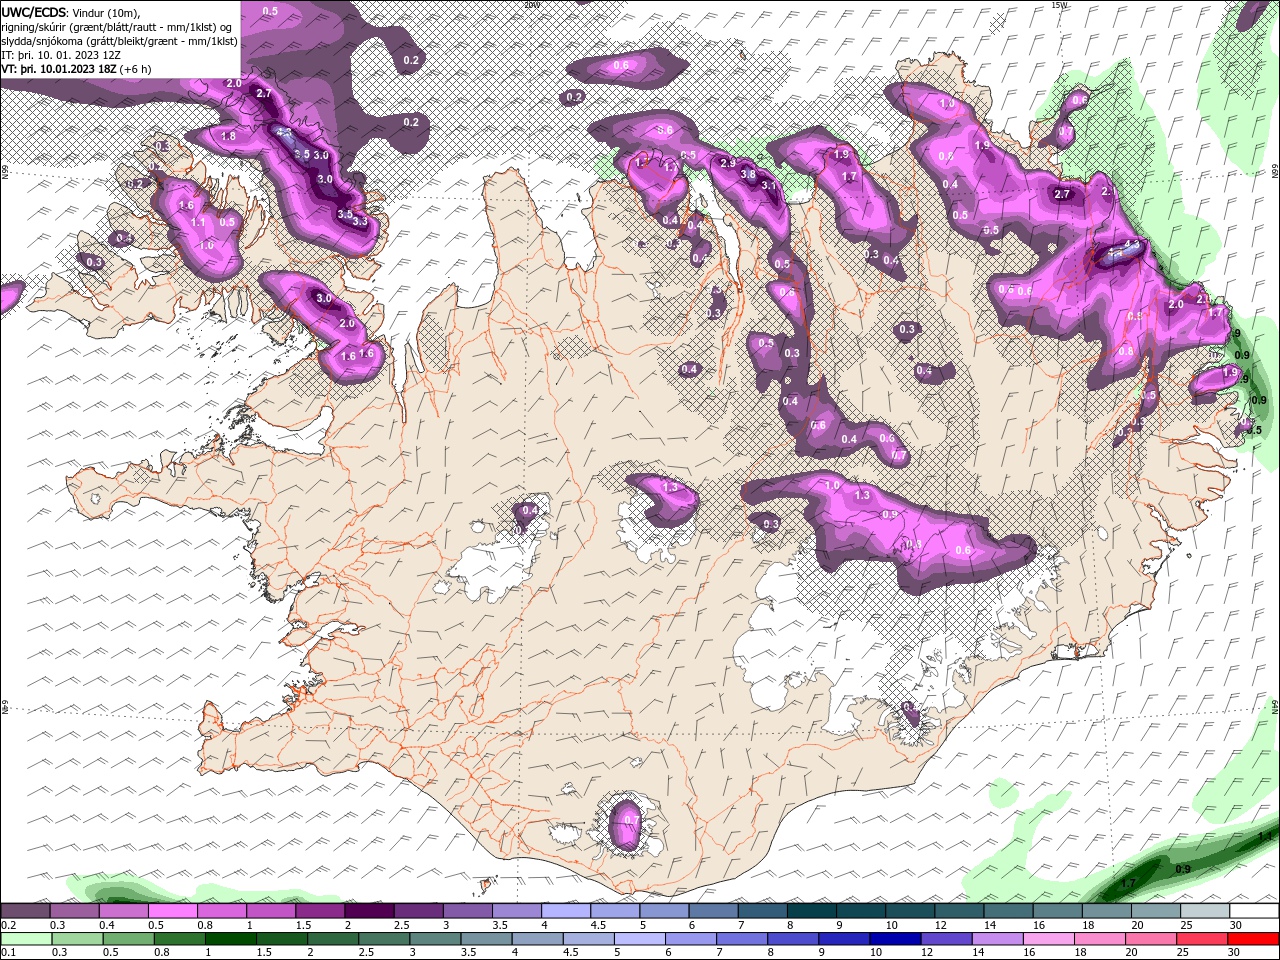Click the snow scale swatch between 0.2 and 0.3
1280x960 pixels.
(x=25, y=911)
